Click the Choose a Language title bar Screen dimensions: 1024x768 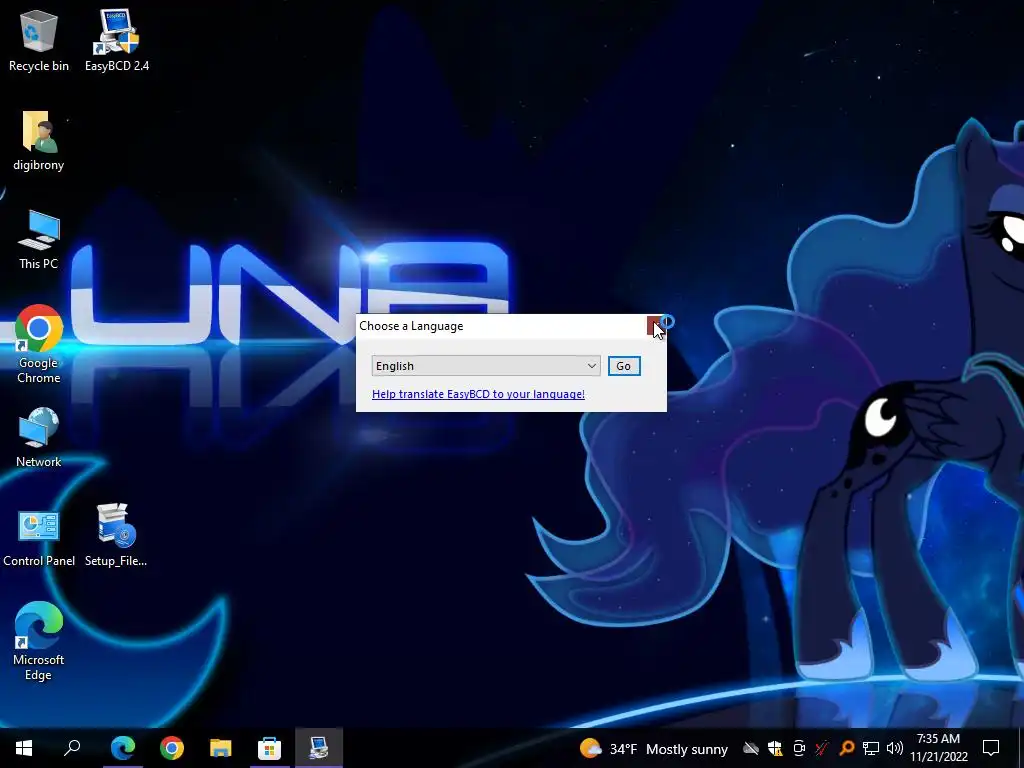pos(502,326)
